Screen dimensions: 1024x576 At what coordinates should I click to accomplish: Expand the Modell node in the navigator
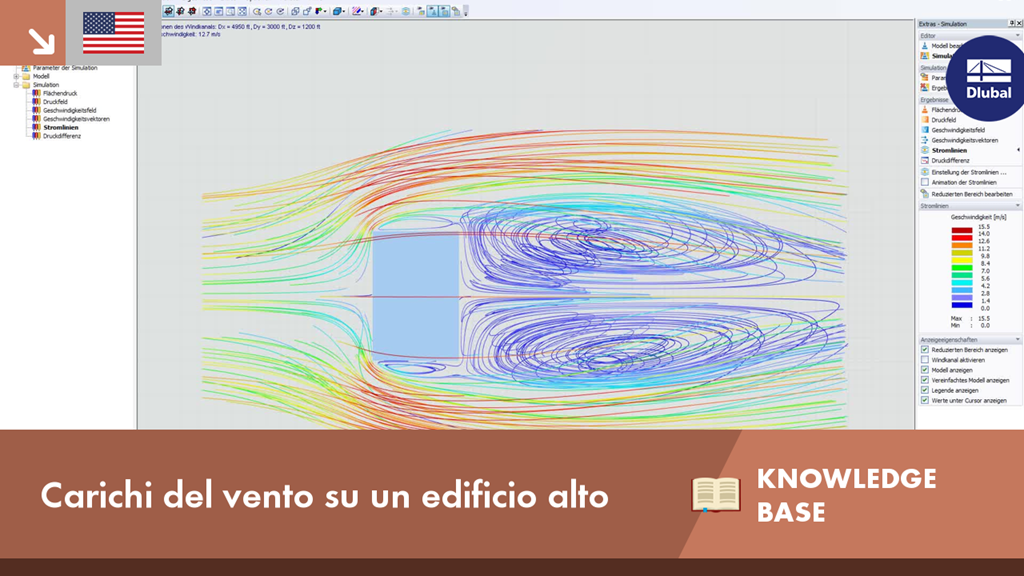tap(15, 76)
